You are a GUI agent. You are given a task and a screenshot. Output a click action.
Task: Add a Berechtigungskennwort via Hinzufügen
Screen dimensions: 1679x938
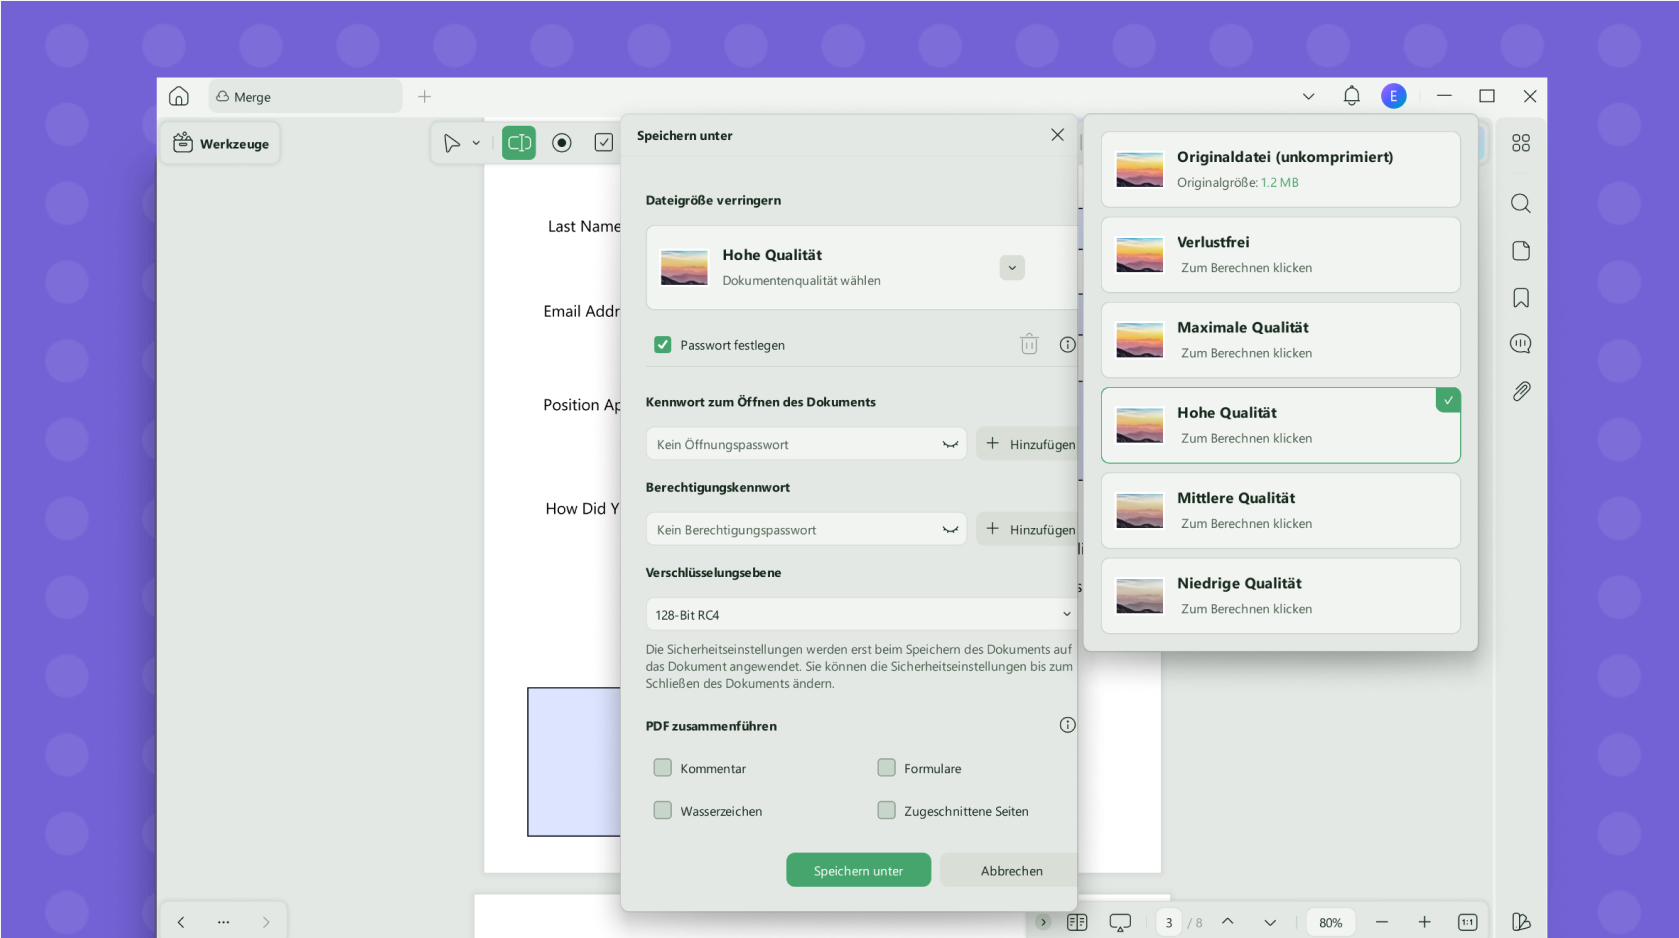[x=1029, y=530]
